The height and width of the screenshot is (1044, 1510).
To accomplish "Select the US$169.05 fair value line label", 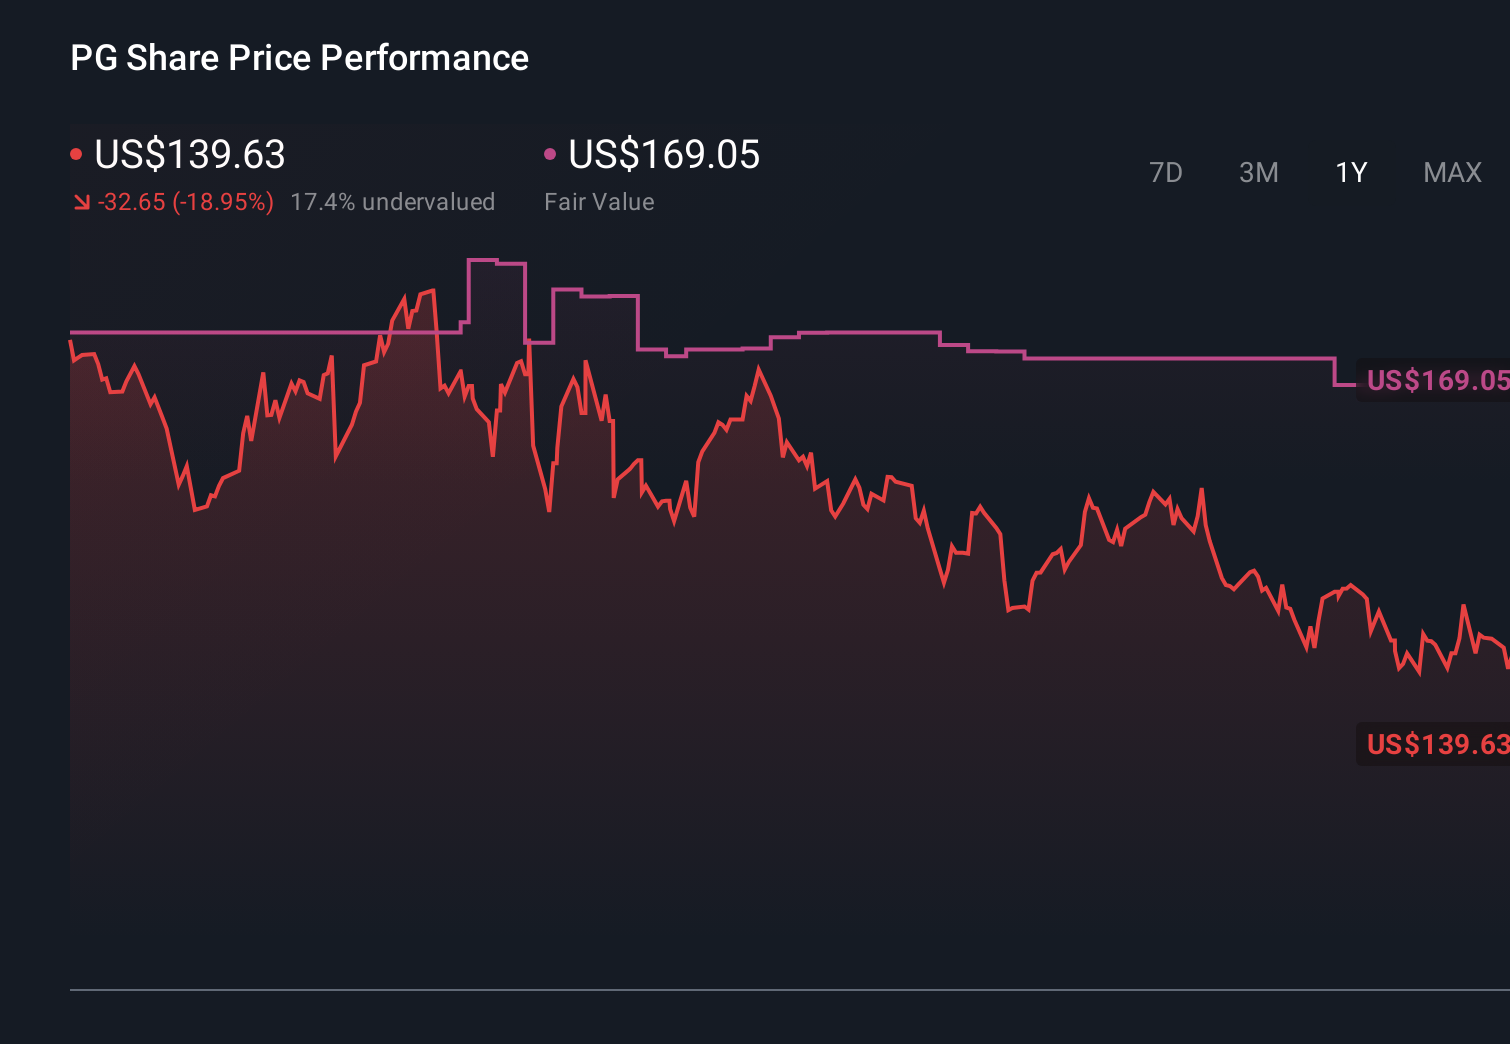I will [x=1437, y=381].
